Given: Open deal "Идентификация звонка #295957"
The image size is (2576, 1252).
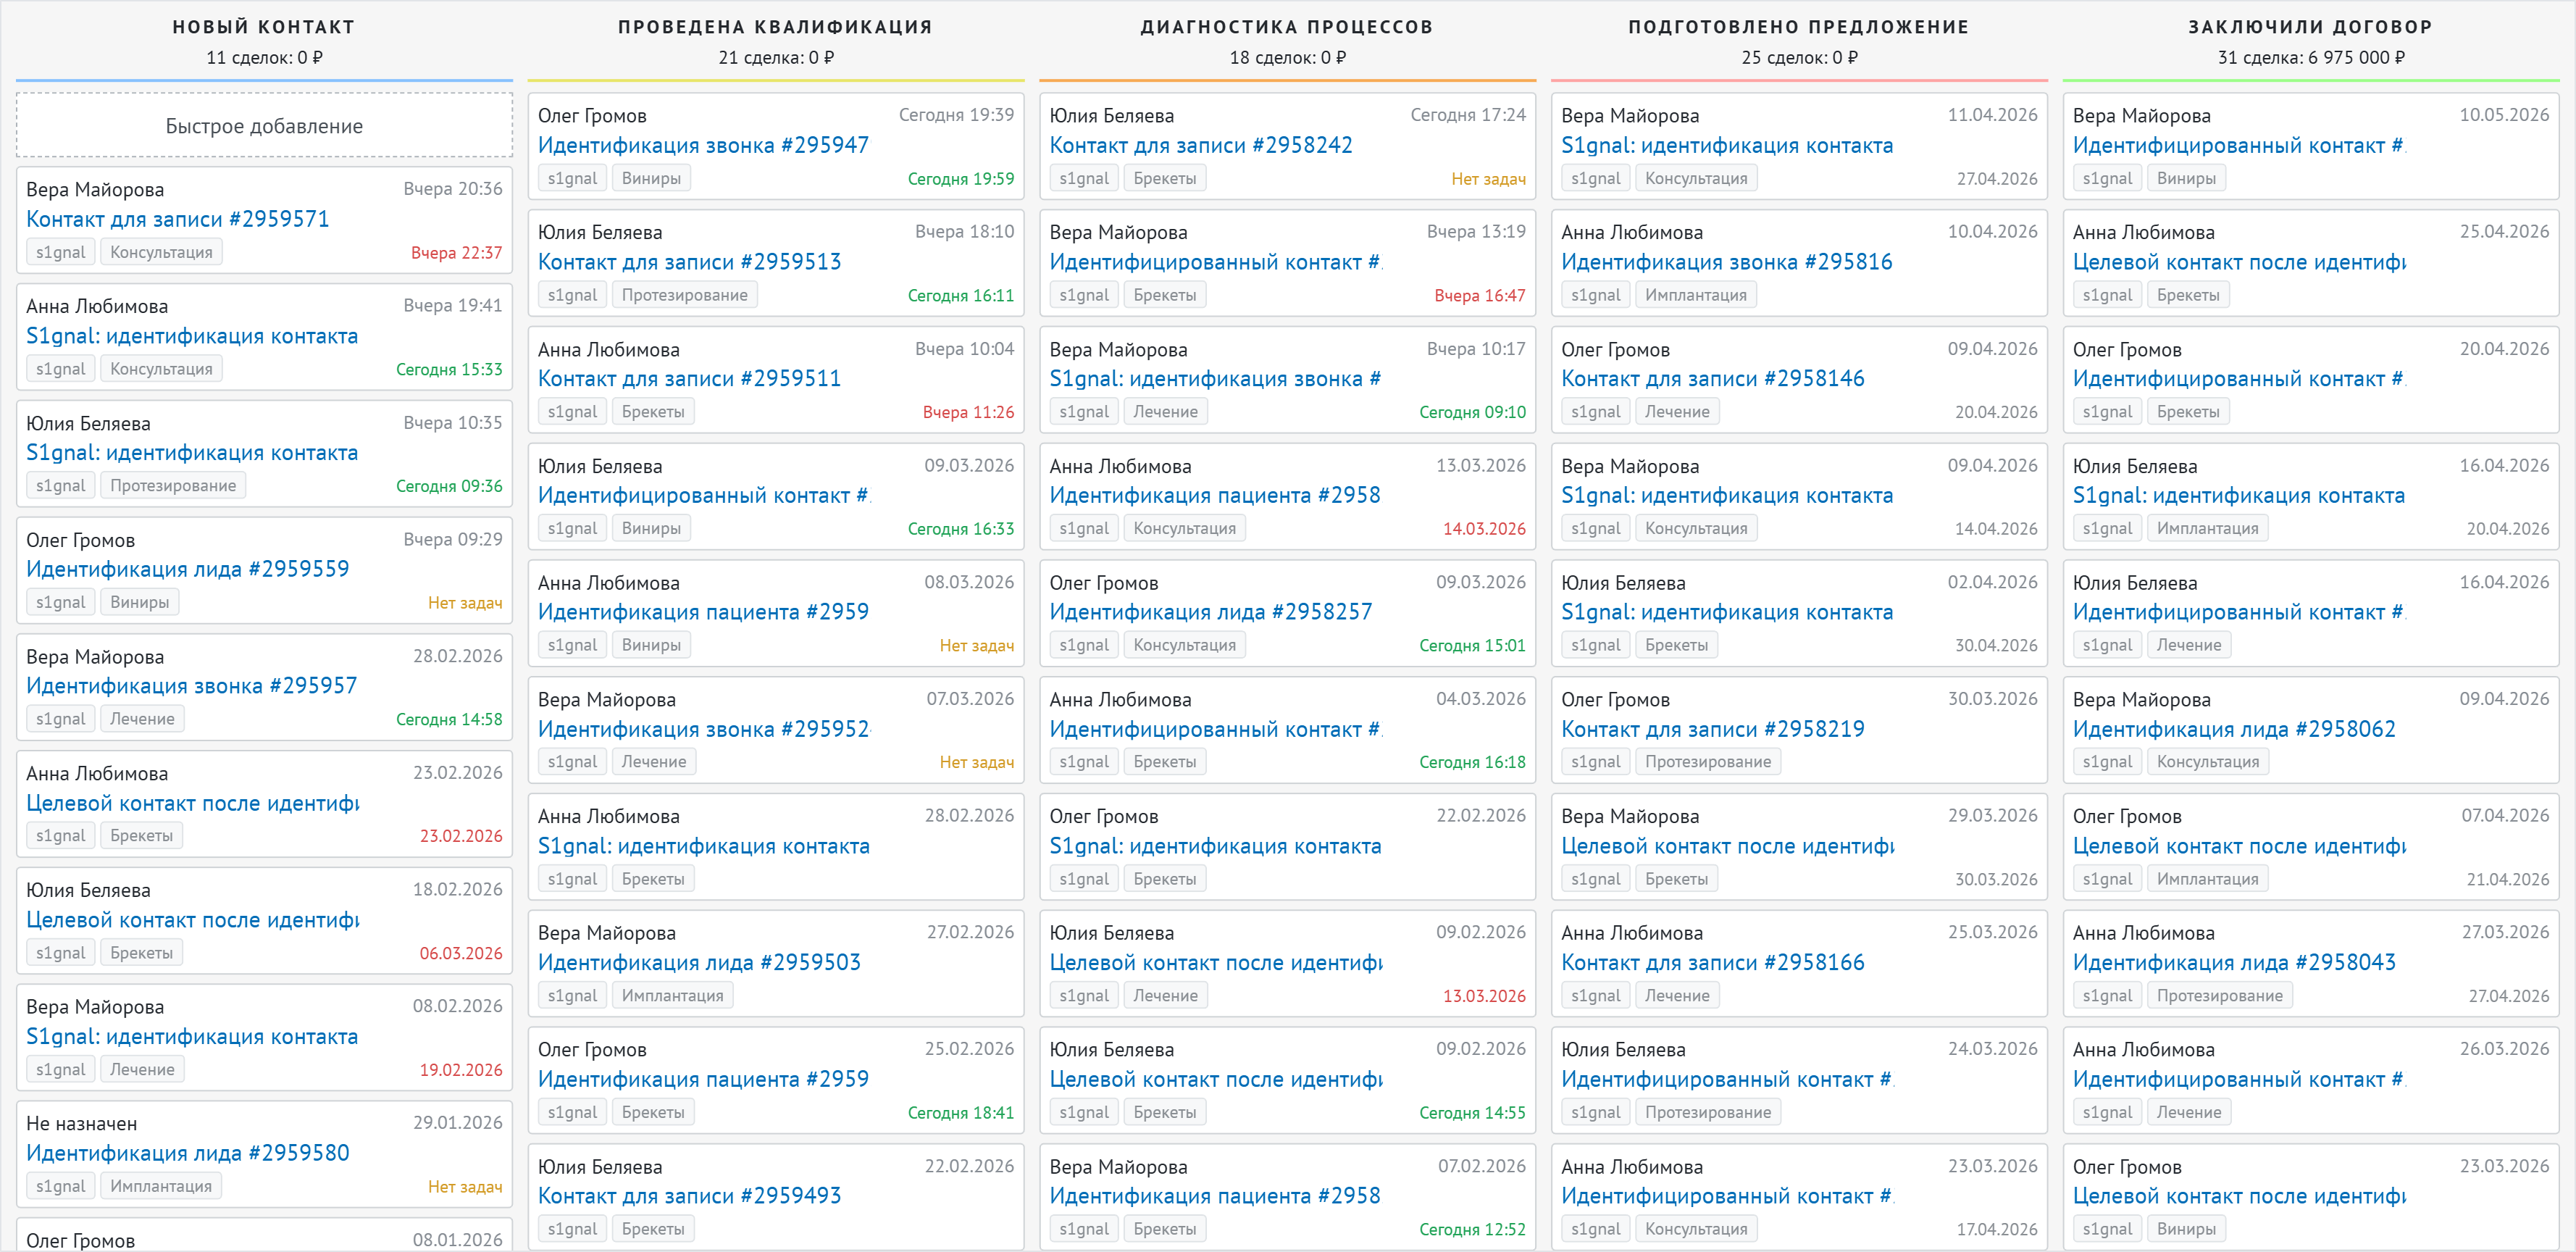Looking at the screenshot, I should (192, 686).
